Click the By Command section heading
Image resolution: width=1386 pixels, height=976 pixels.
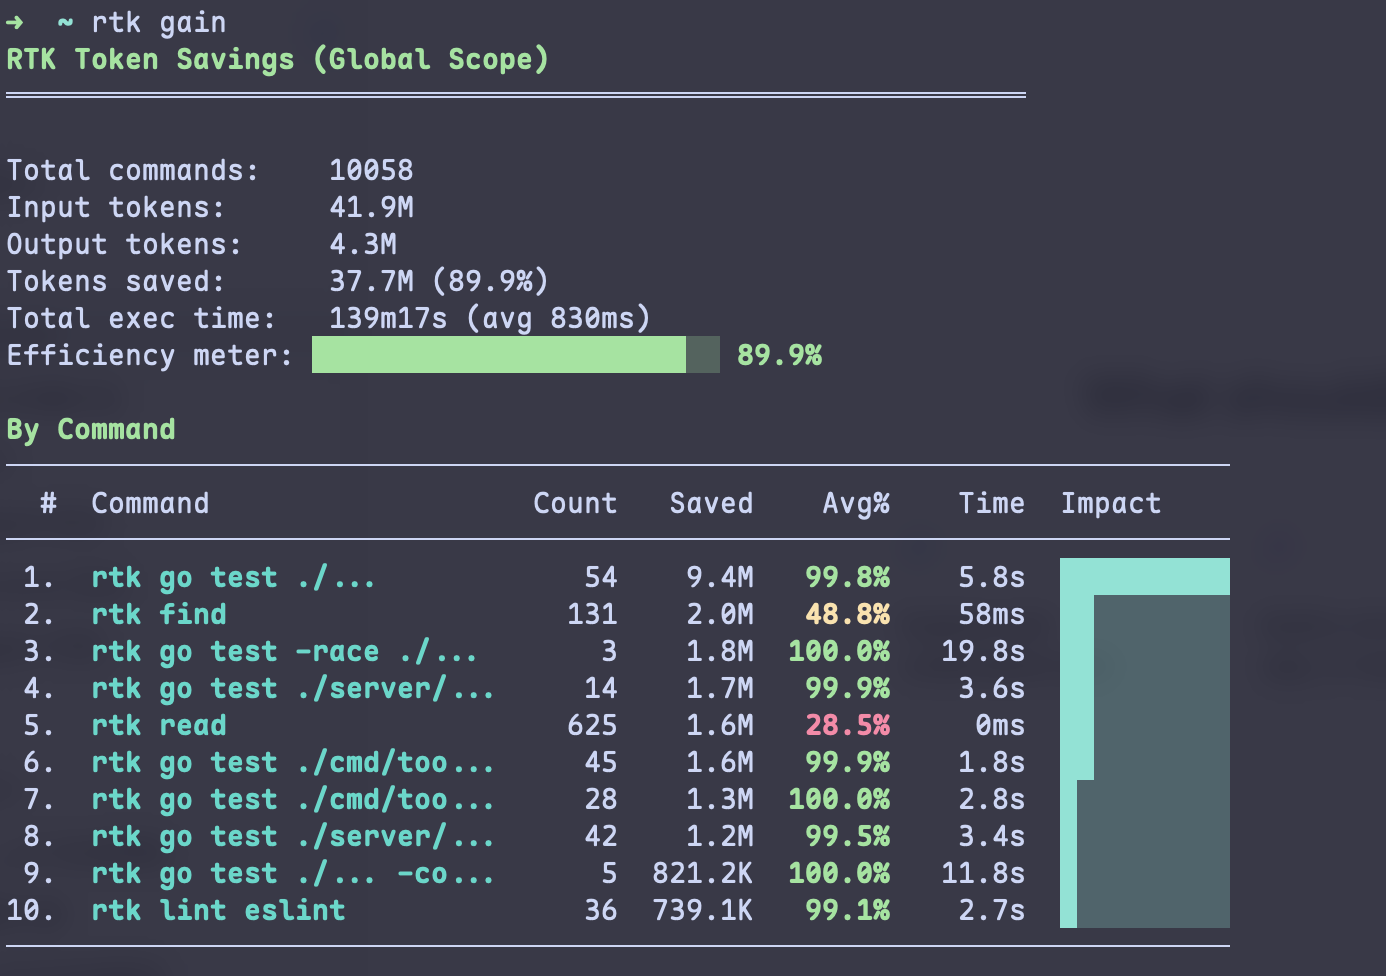point(91,430)
